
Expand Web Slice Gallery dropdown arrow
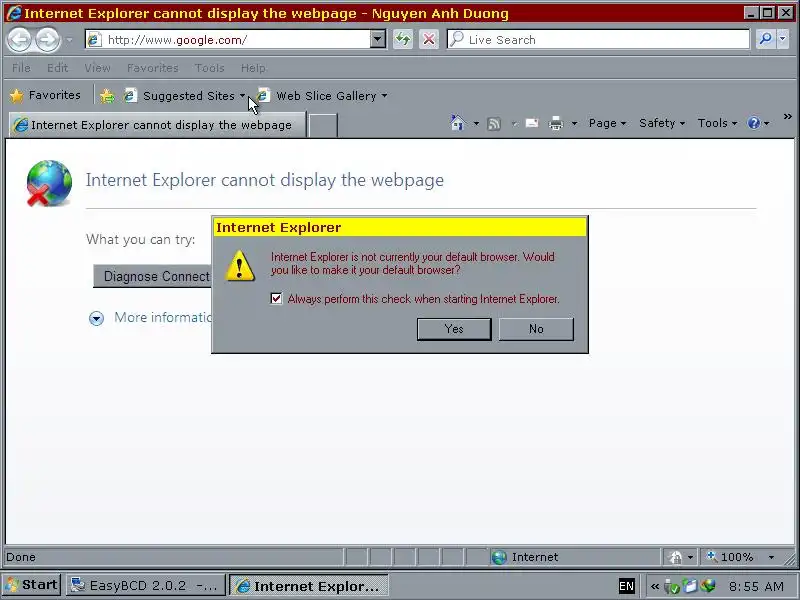click(385, 96)
